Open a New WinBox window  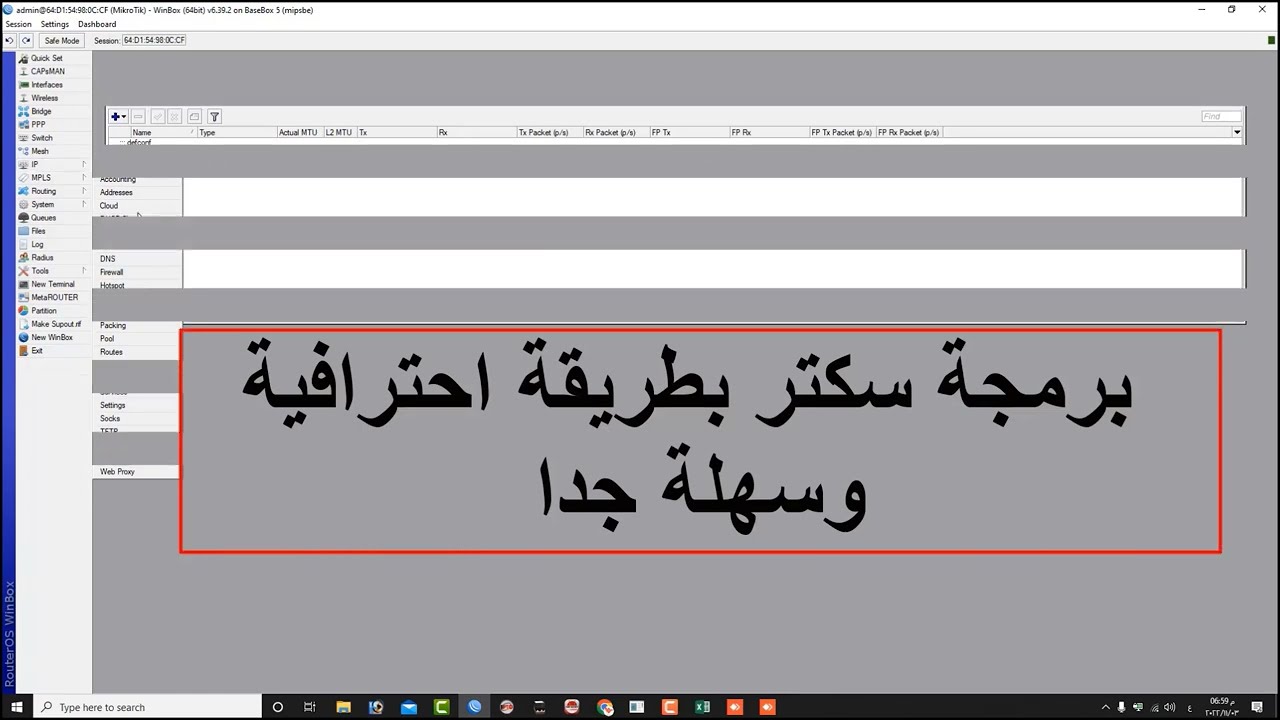52,337
